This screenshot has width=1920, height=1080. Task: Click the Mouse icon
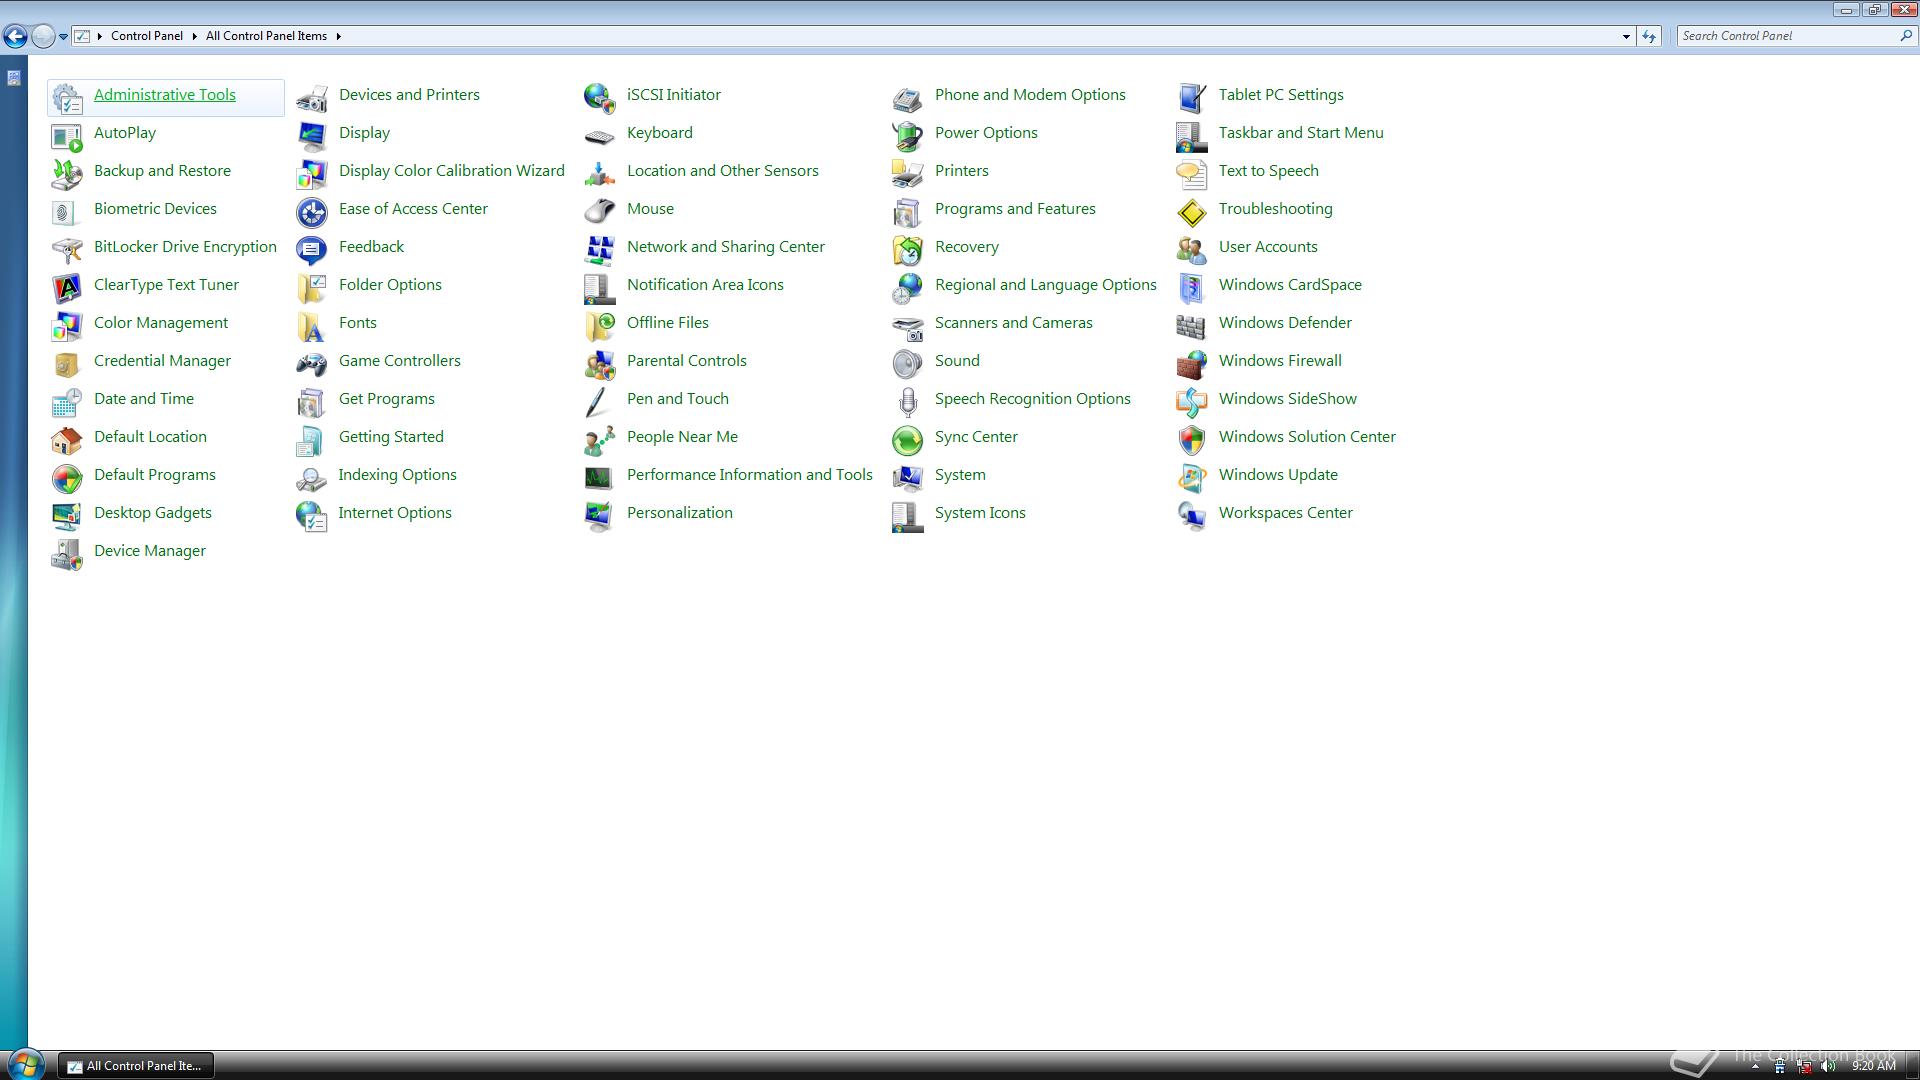pyautogui.click(x=600, y=212)
